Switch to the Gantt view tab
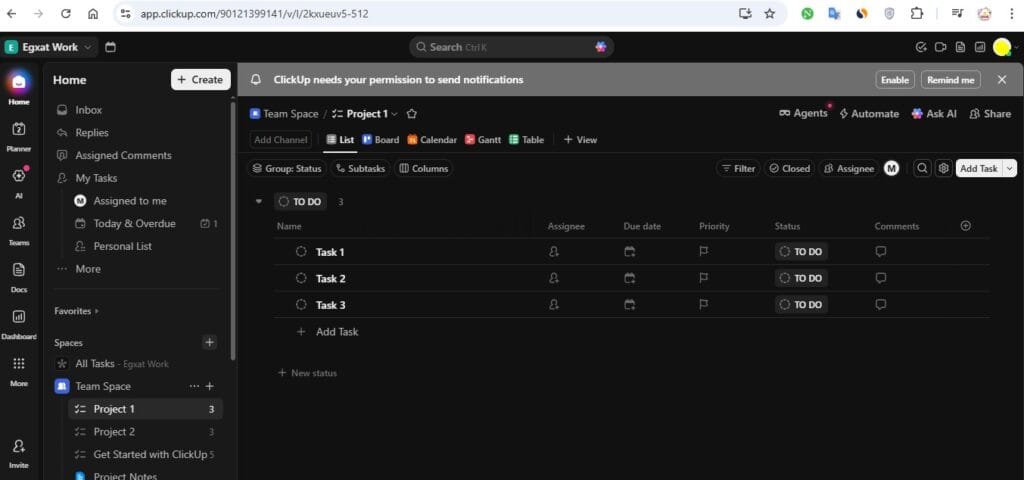1024x480 pixels. click(483, 140)
